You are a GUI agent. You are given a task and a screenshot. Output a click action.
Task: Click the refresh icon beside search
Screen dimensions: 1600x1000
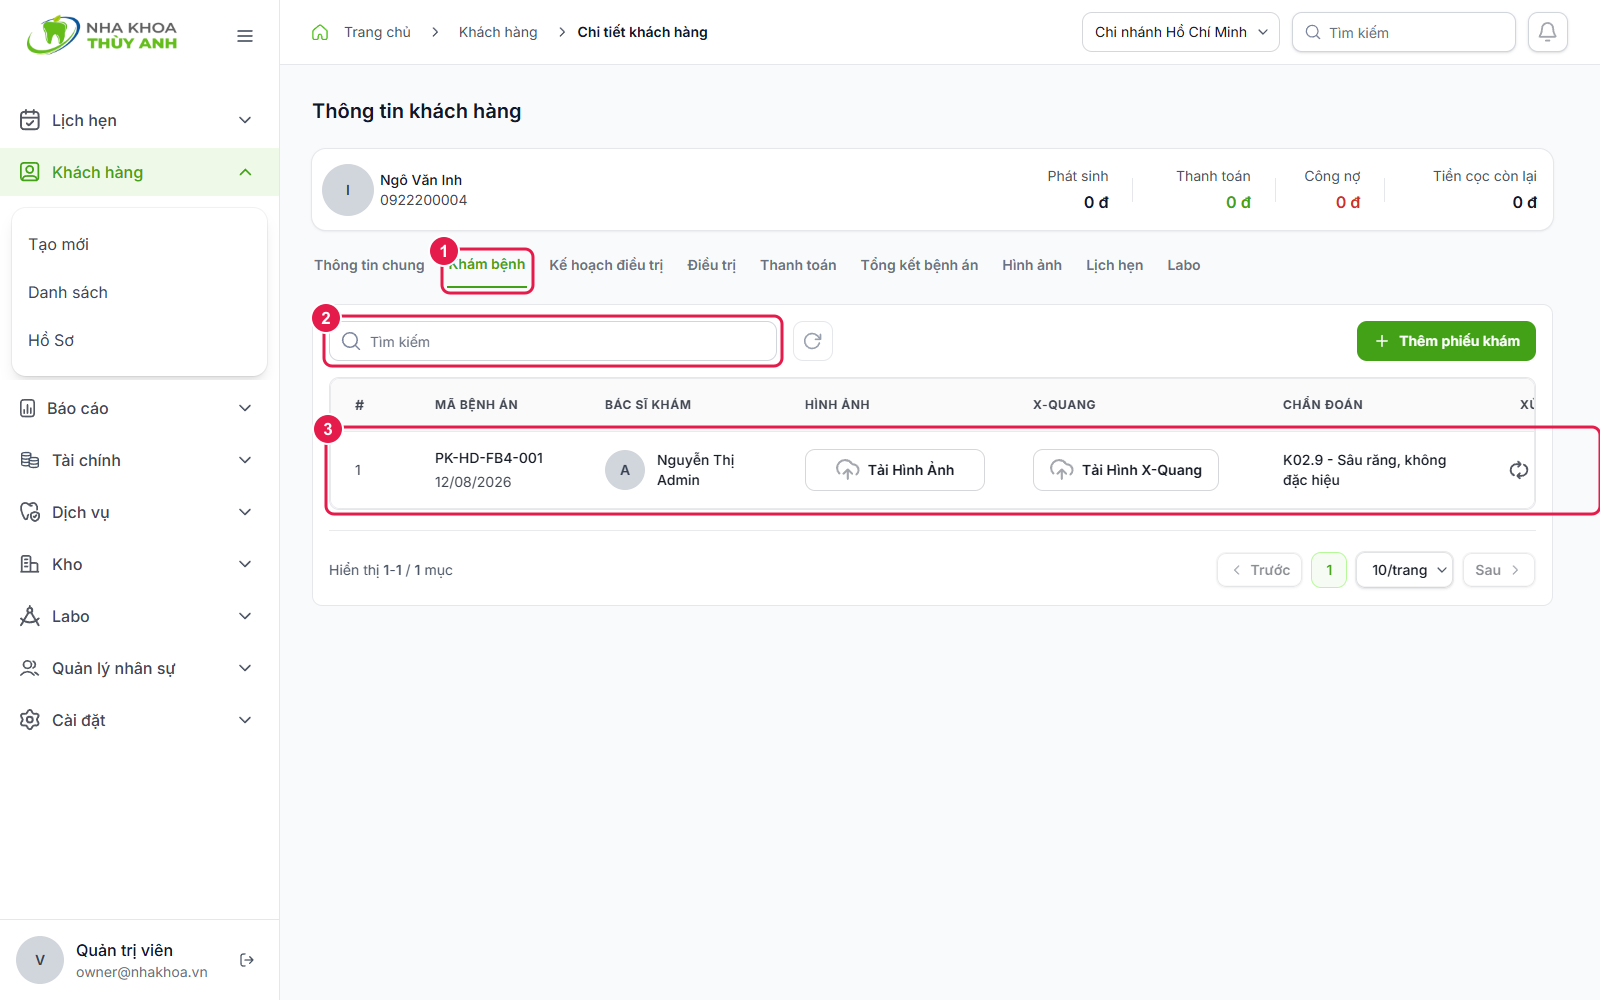tap(813, 341)
